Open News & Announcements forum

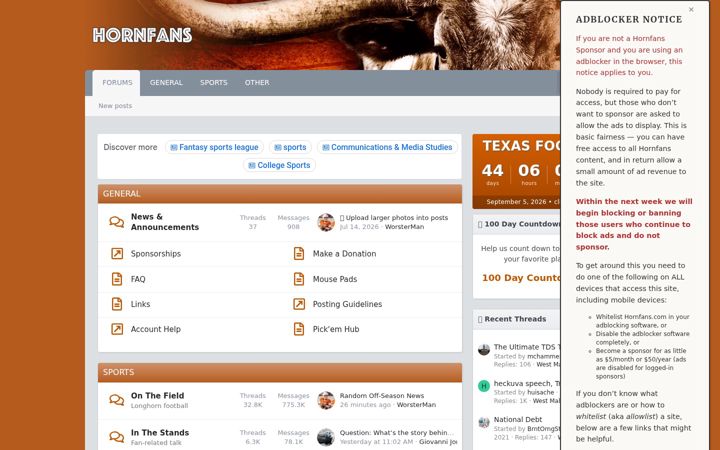pos(165,222)
